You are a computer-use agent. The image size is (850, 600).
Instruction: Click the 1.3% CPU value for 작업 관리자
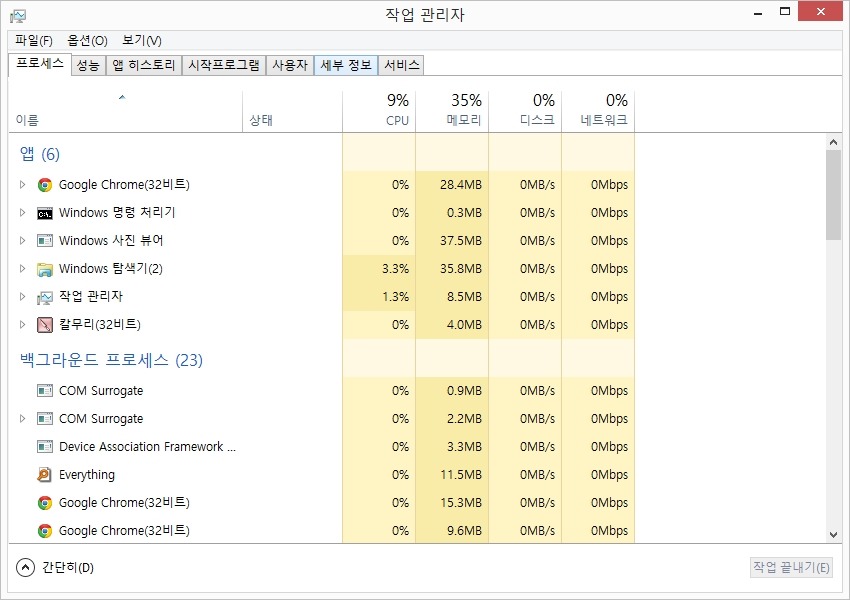(395, 297)
